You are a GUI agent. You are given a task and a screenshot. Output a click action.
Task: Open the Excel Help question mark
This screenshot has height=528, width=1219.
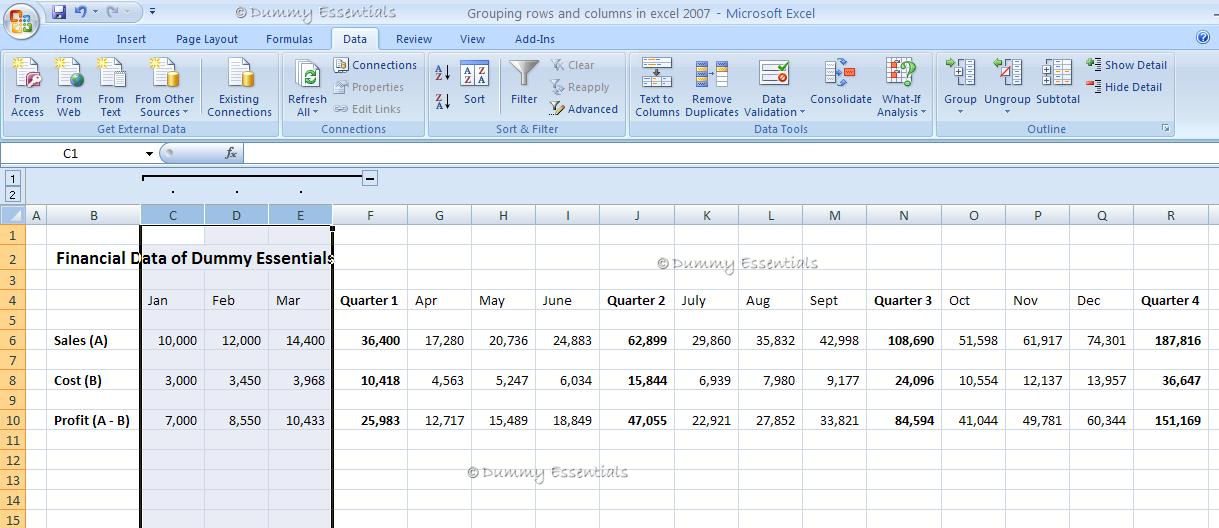click(1203, 38)
